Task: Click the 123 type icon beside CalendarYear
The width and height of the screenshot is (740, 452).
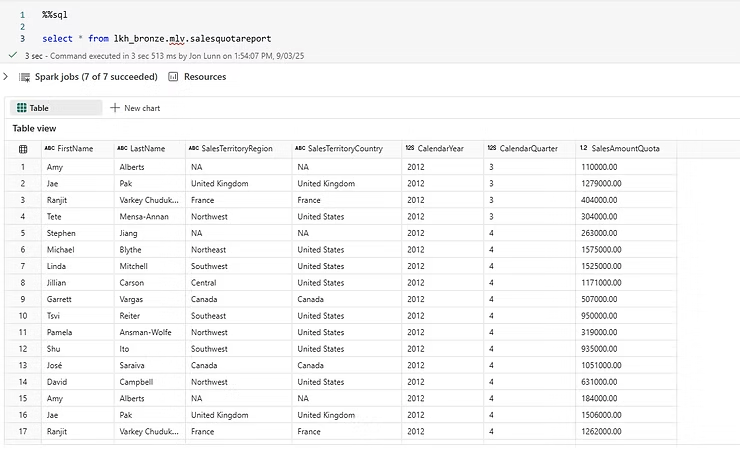Action: (410, 149)
